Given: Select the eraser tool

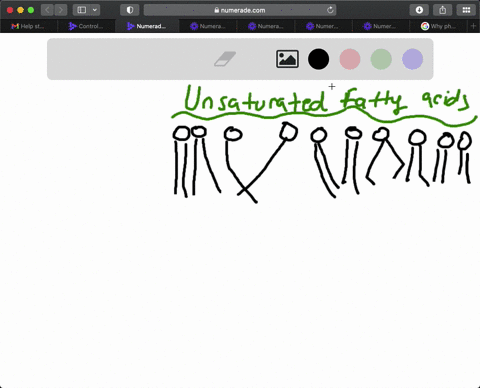Looking at the screenshot, I should pos(225,59).
